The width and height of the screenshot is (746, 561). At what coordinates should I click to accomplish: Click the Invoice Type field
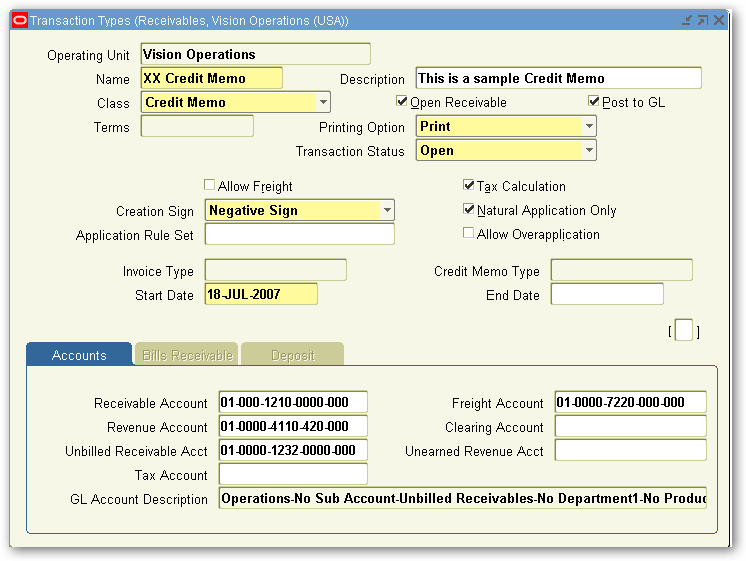(x=275, y=270)
